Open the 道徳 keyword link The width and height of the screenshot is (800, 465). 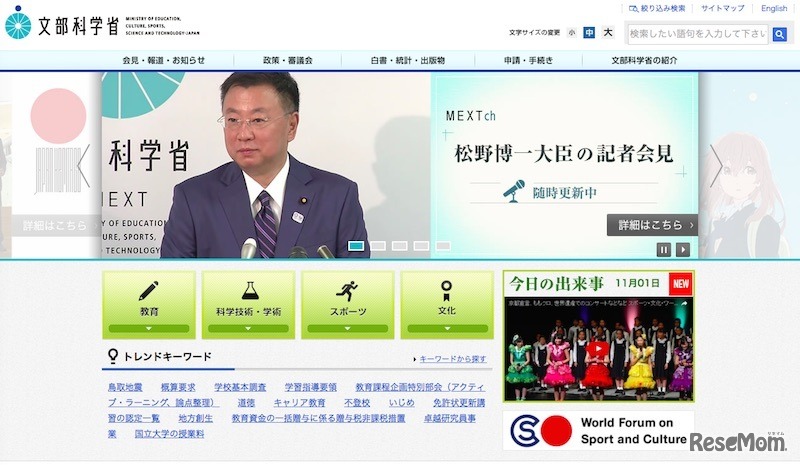(246, 403)
